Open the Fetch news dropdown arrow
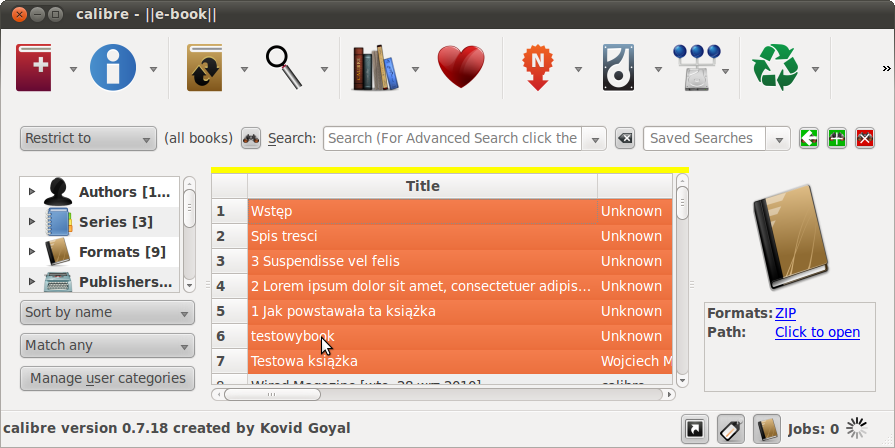Viewport: 895px width, 448px height. tap(578, 69)
